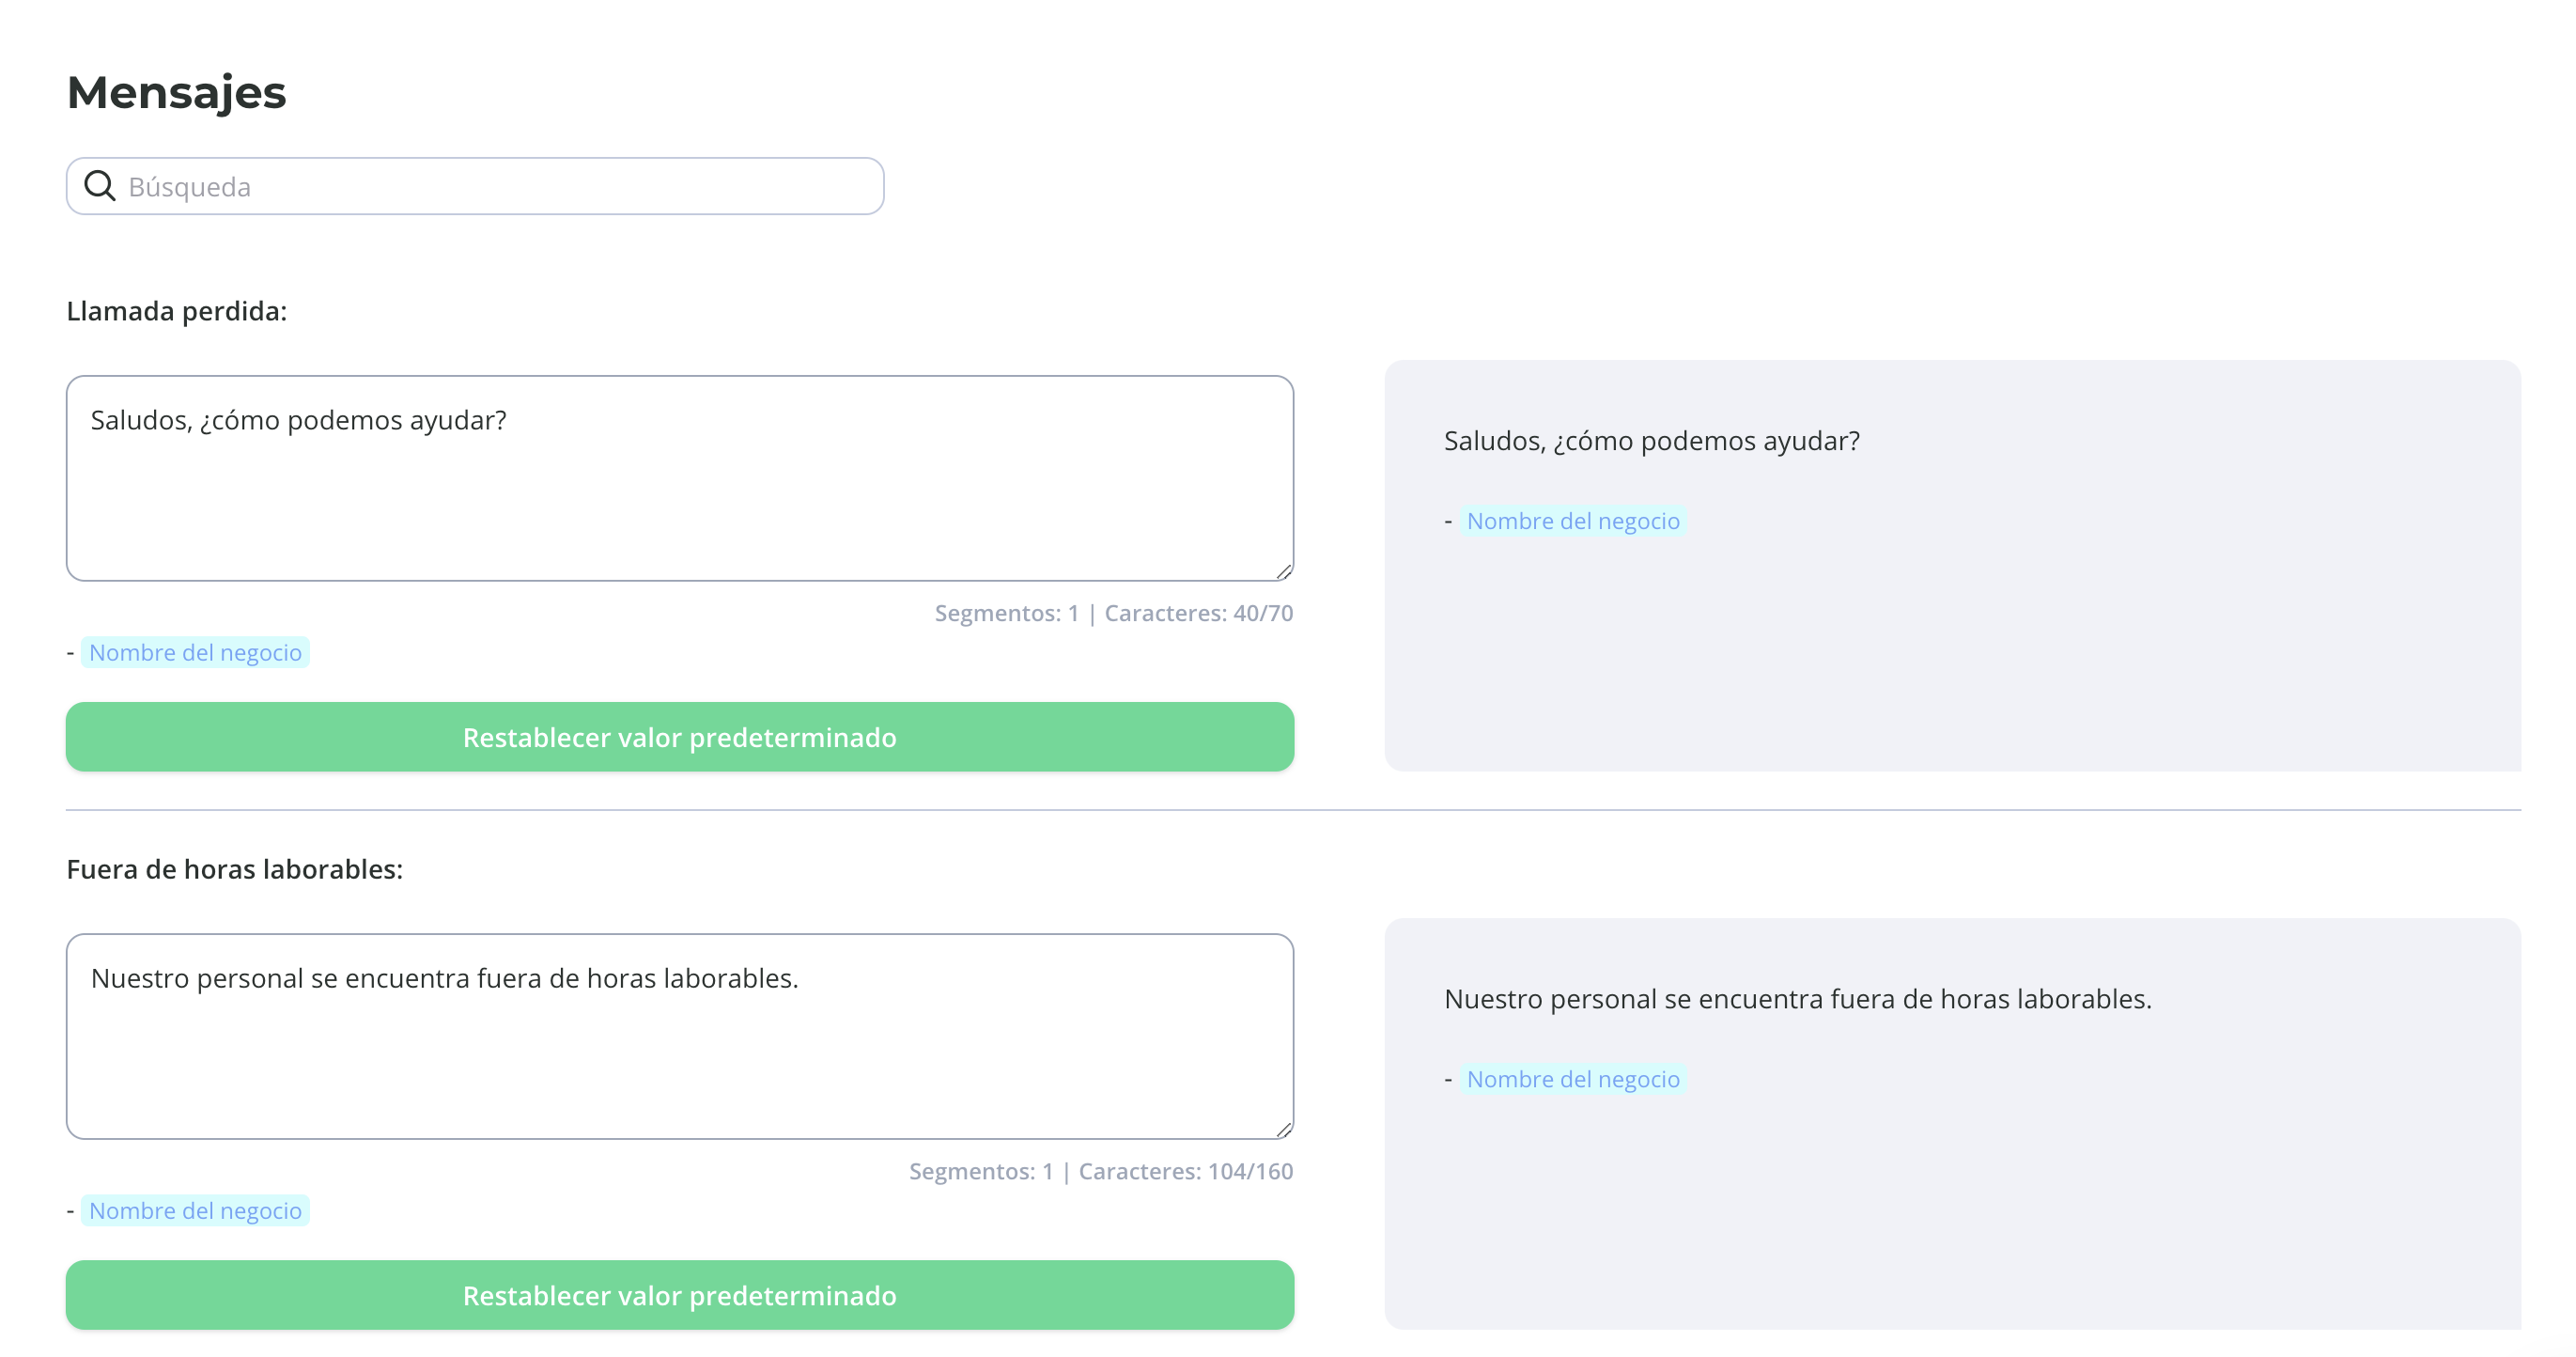The image size is (2576, 1357).
Task: Select Nombre del negocio tag in second preview panel
Action: point(1573,1079)
